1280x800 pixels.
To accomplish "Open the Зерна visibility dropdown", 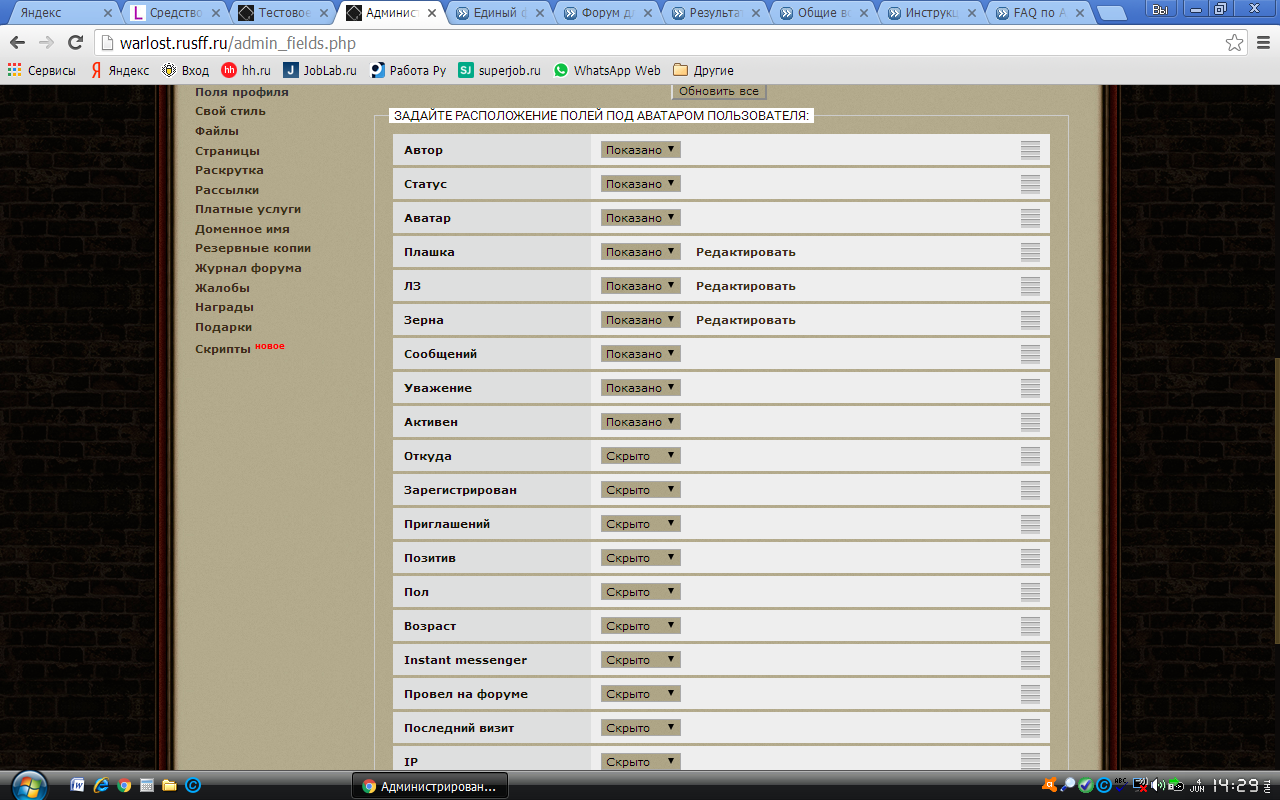I will 640,320.
